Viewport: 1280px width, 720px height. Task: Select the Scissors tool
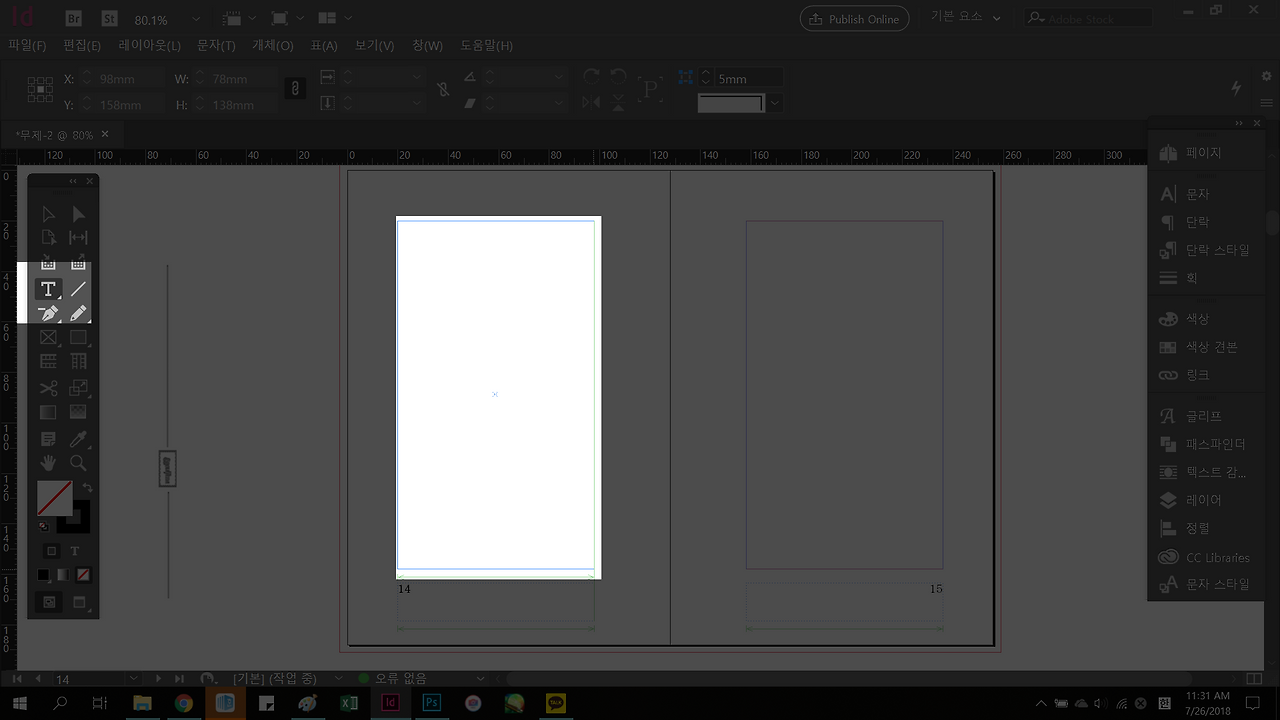point(48,388)
